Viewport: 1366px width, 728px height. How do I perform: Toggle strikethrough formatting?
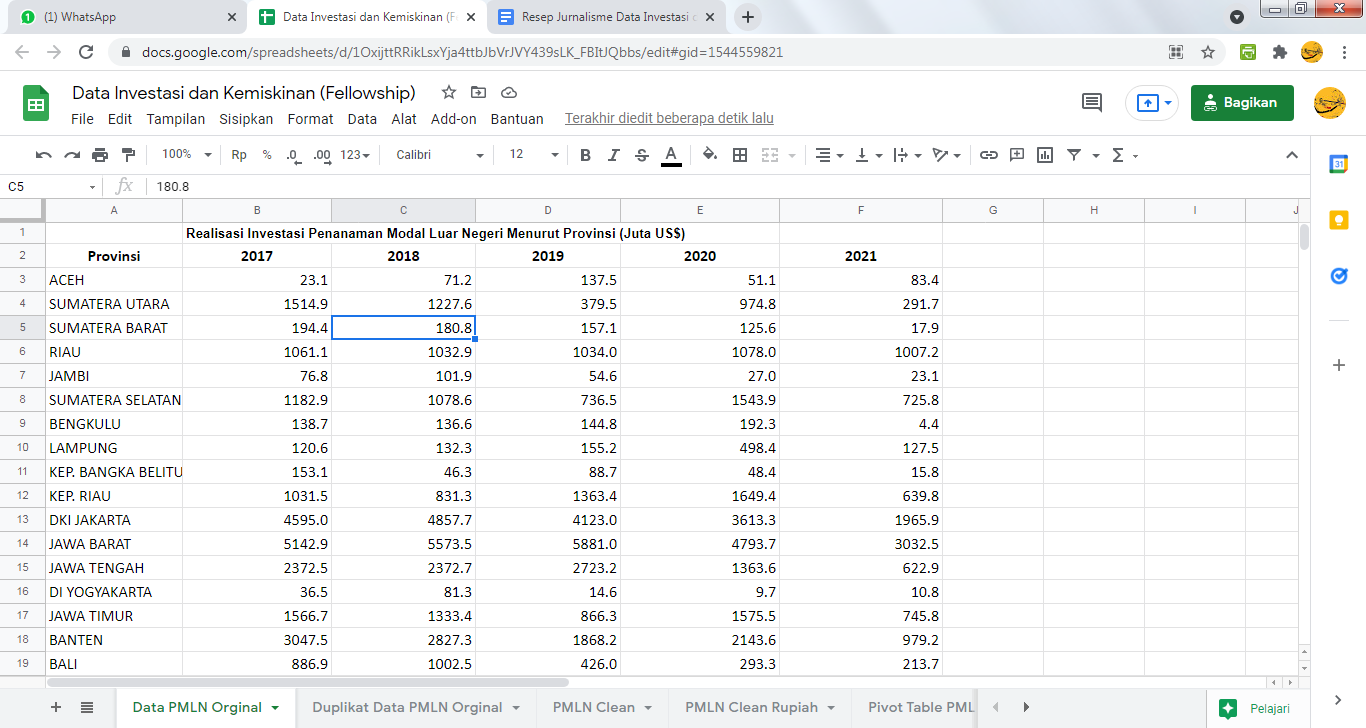pyautogui.click(x=642, y=155)
